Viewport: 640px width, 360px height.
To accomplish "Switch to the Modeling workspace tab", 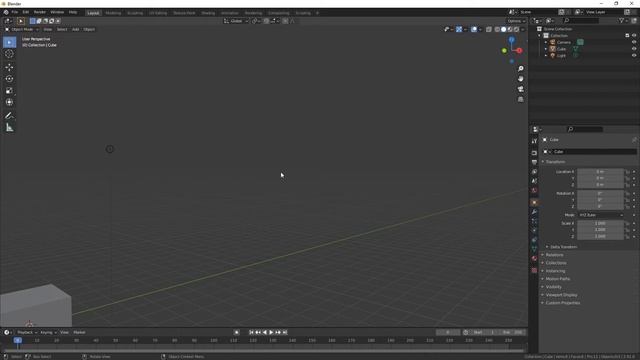I will pos(113,13).
